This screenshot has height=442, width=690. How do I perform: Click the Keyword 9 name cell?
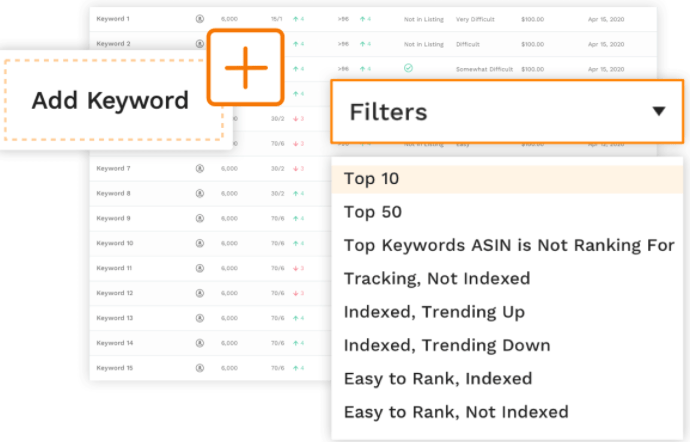[113, 218]
